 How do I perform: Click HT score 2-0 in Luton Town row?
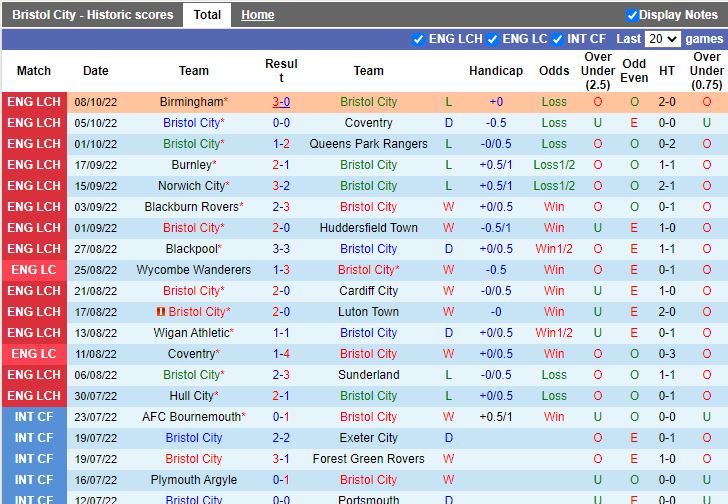[x=667, y=312]
